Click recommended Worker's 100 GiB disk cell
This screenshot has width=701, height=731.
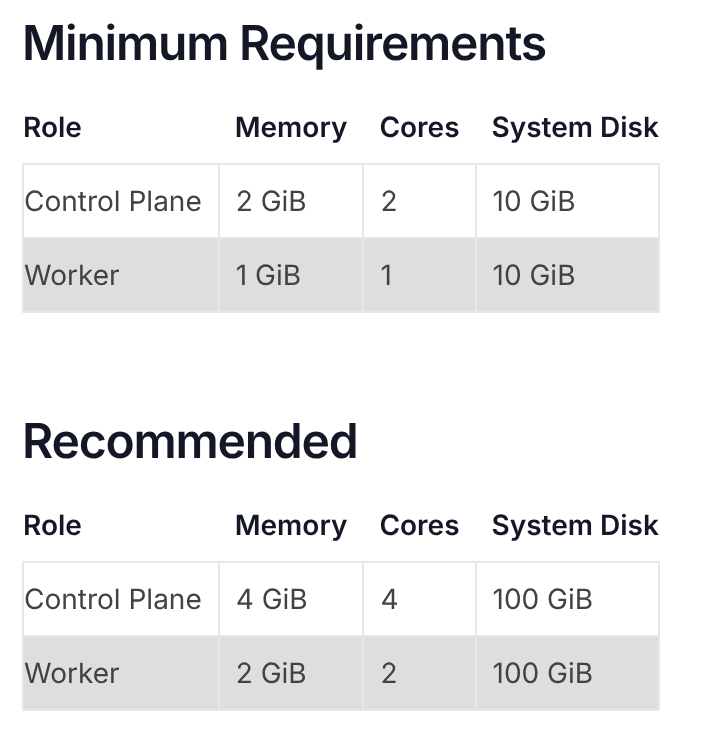point(542,673)
